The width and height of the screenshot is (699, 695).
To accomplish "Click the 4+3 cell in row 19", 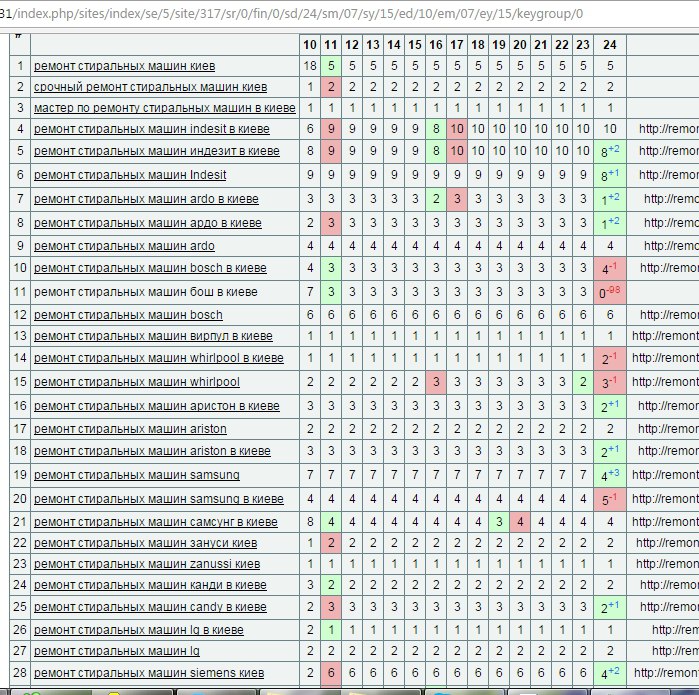I will (610, 475).
